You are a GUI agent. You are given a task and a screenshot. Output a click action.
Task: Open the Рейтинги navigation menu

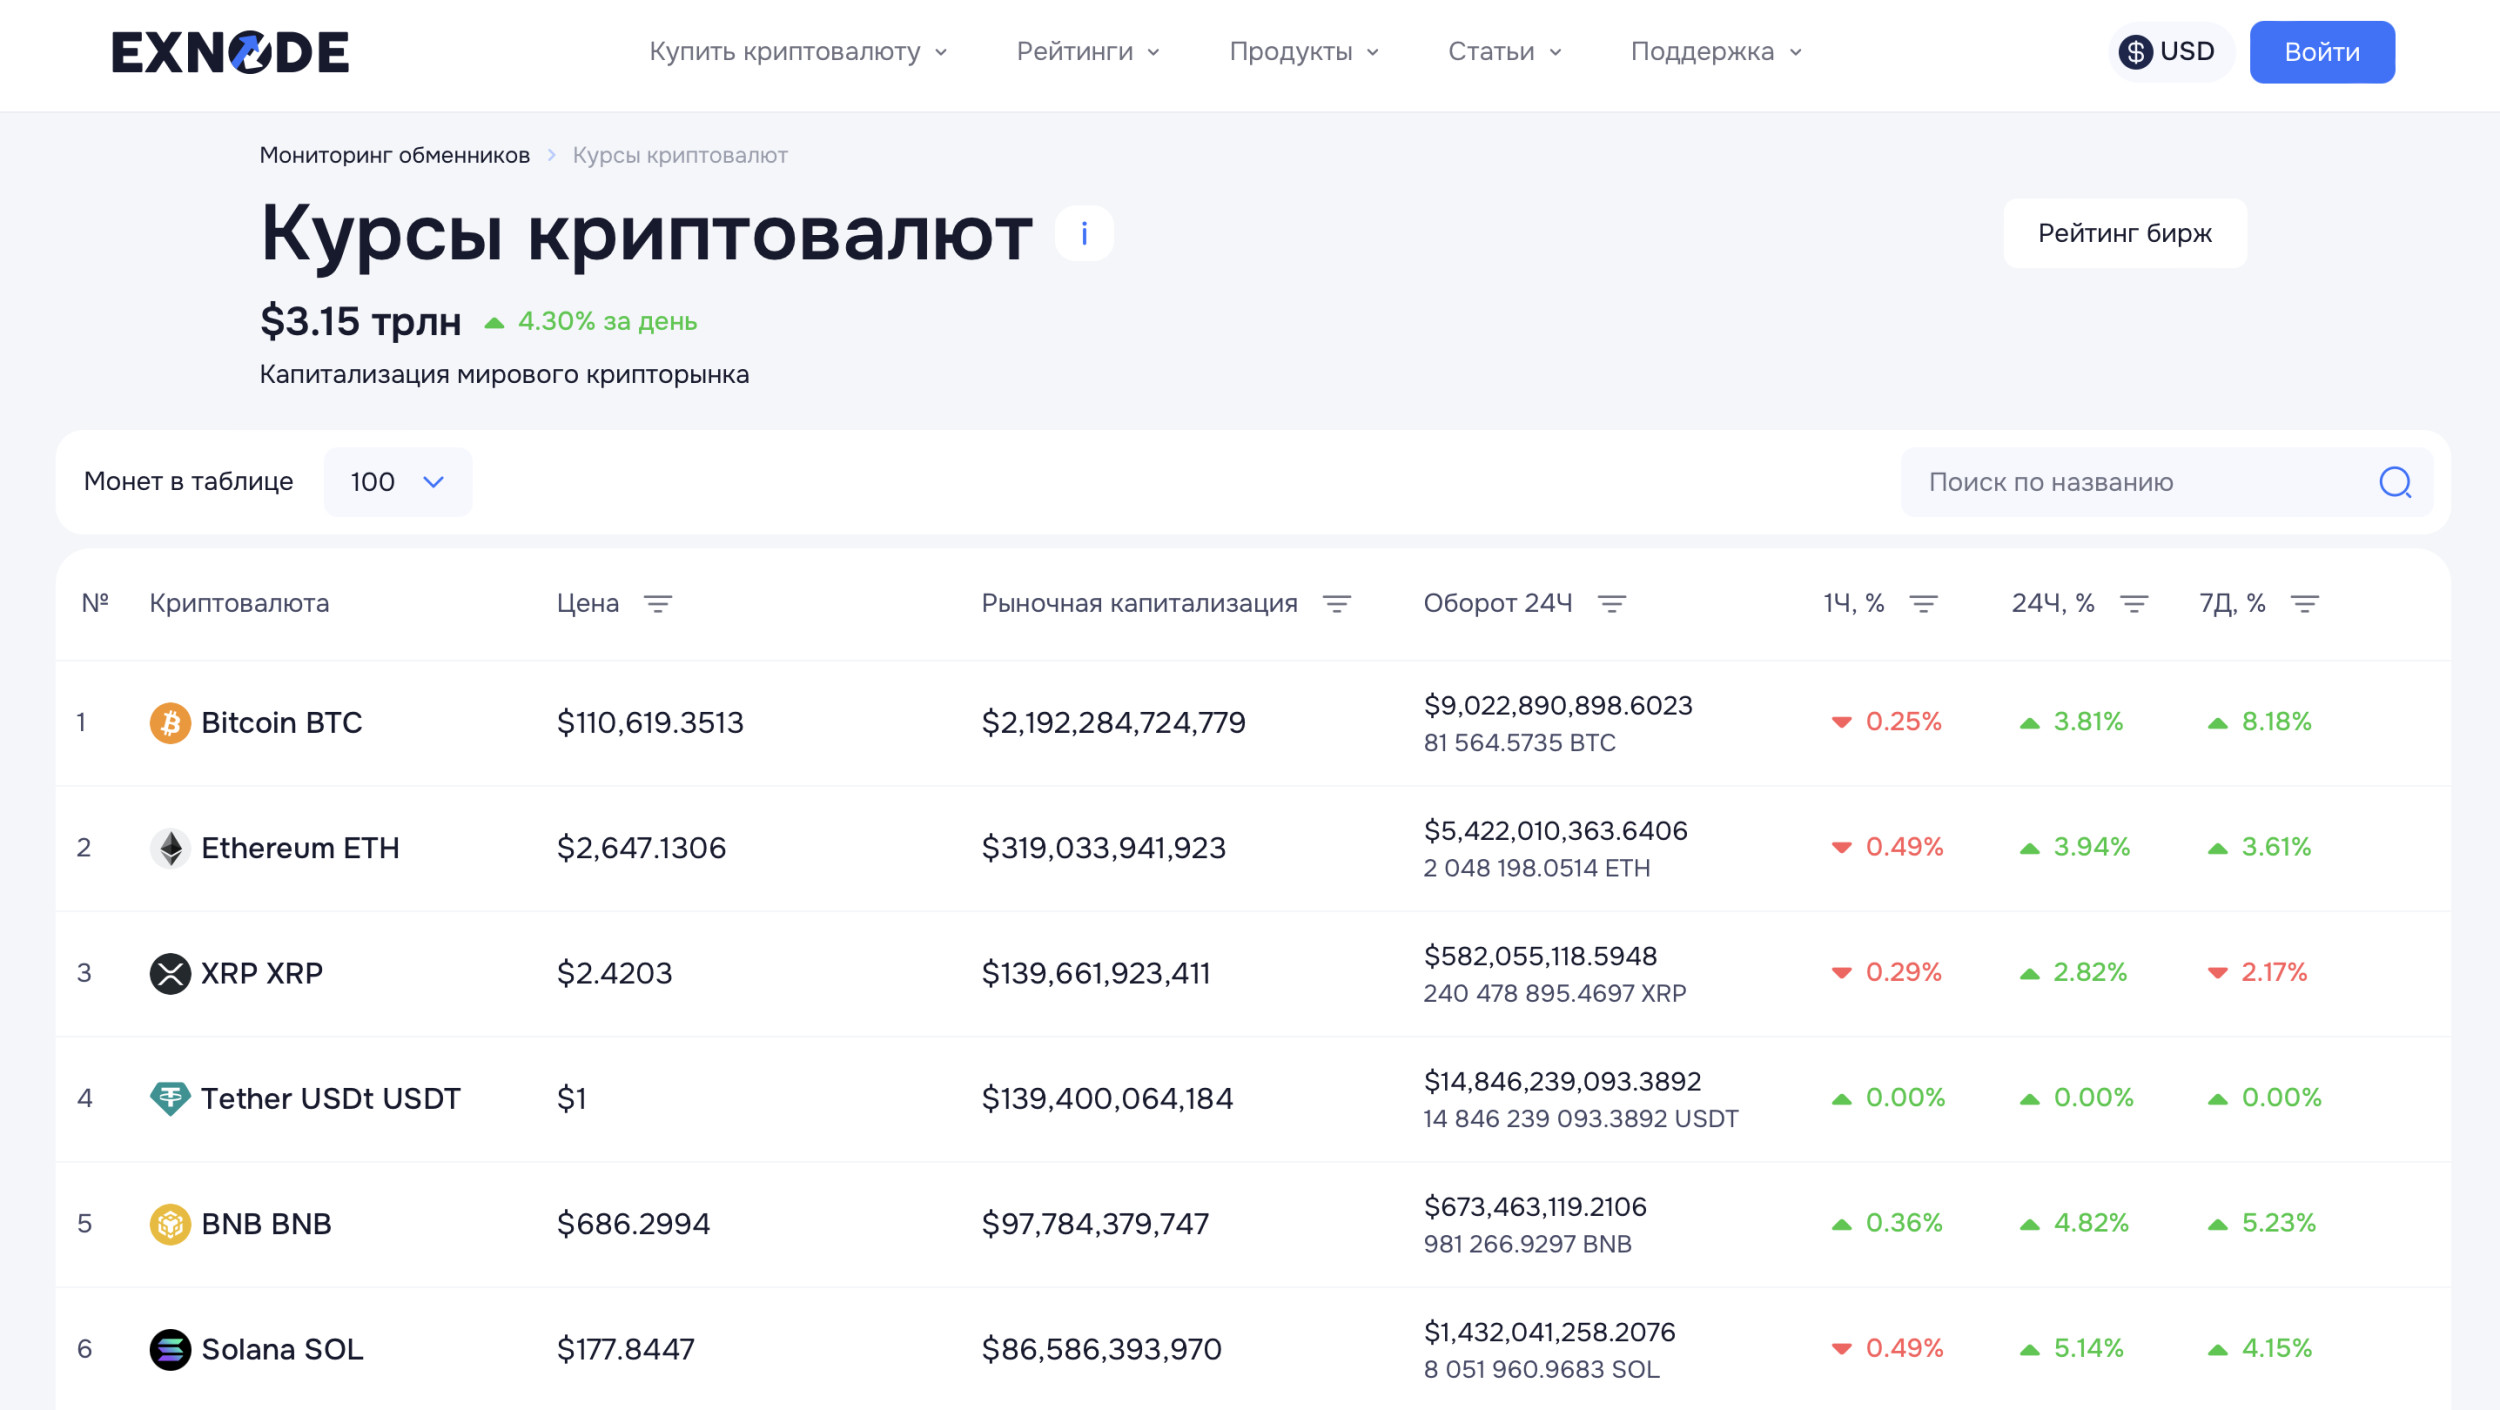click(1087, 52)
